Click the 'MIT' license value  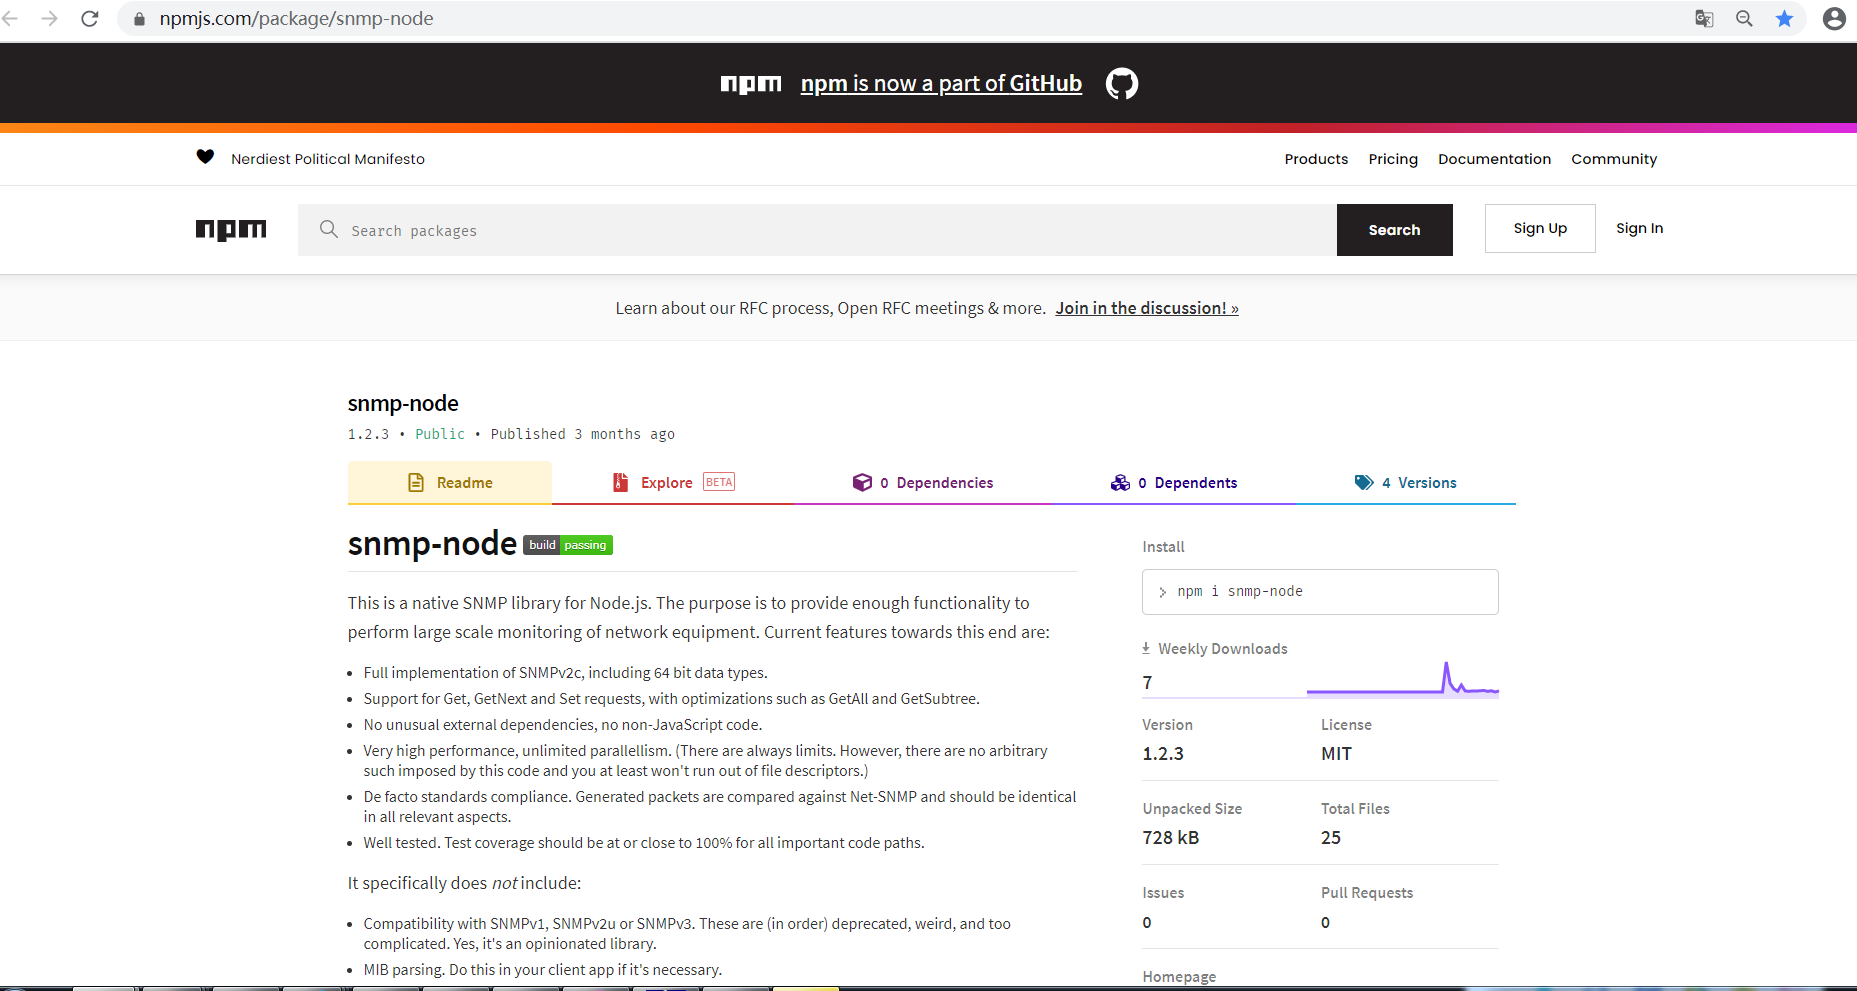coord(1336,754)
